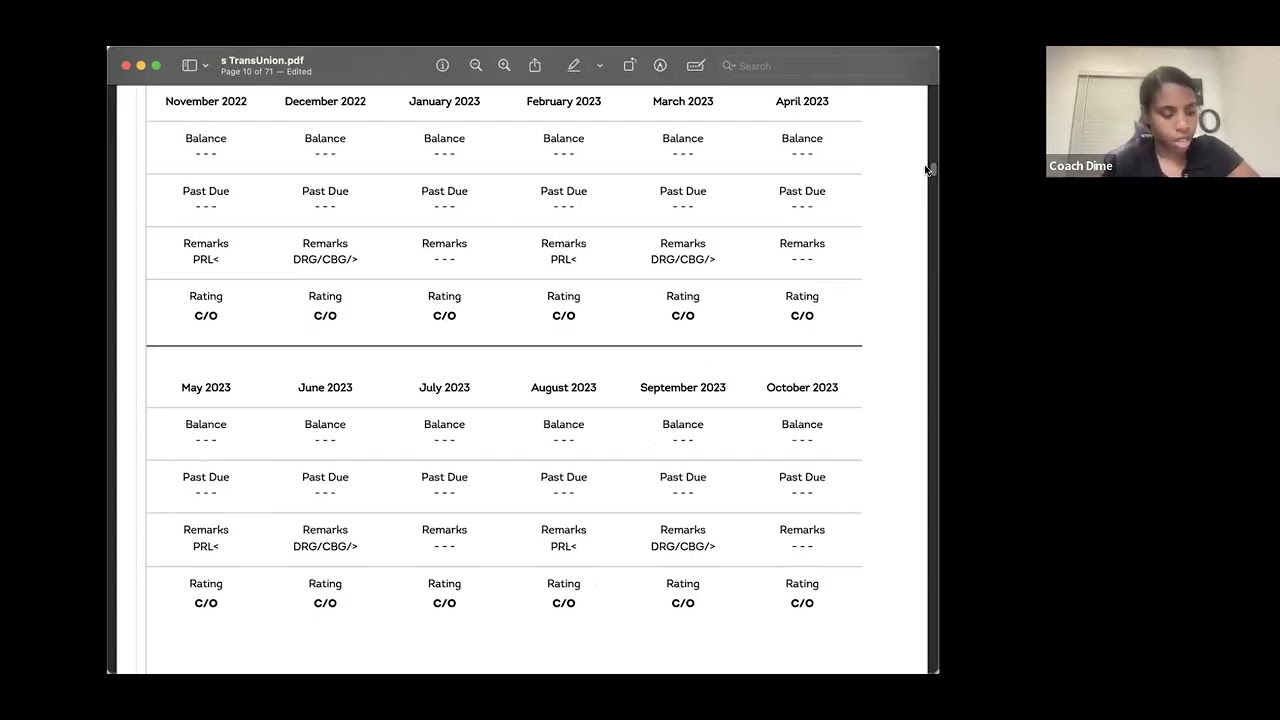Screen dimensions: 1280x720
Task: Click the 'C/O' rating under July 2023
Action: tap(444, 603)
